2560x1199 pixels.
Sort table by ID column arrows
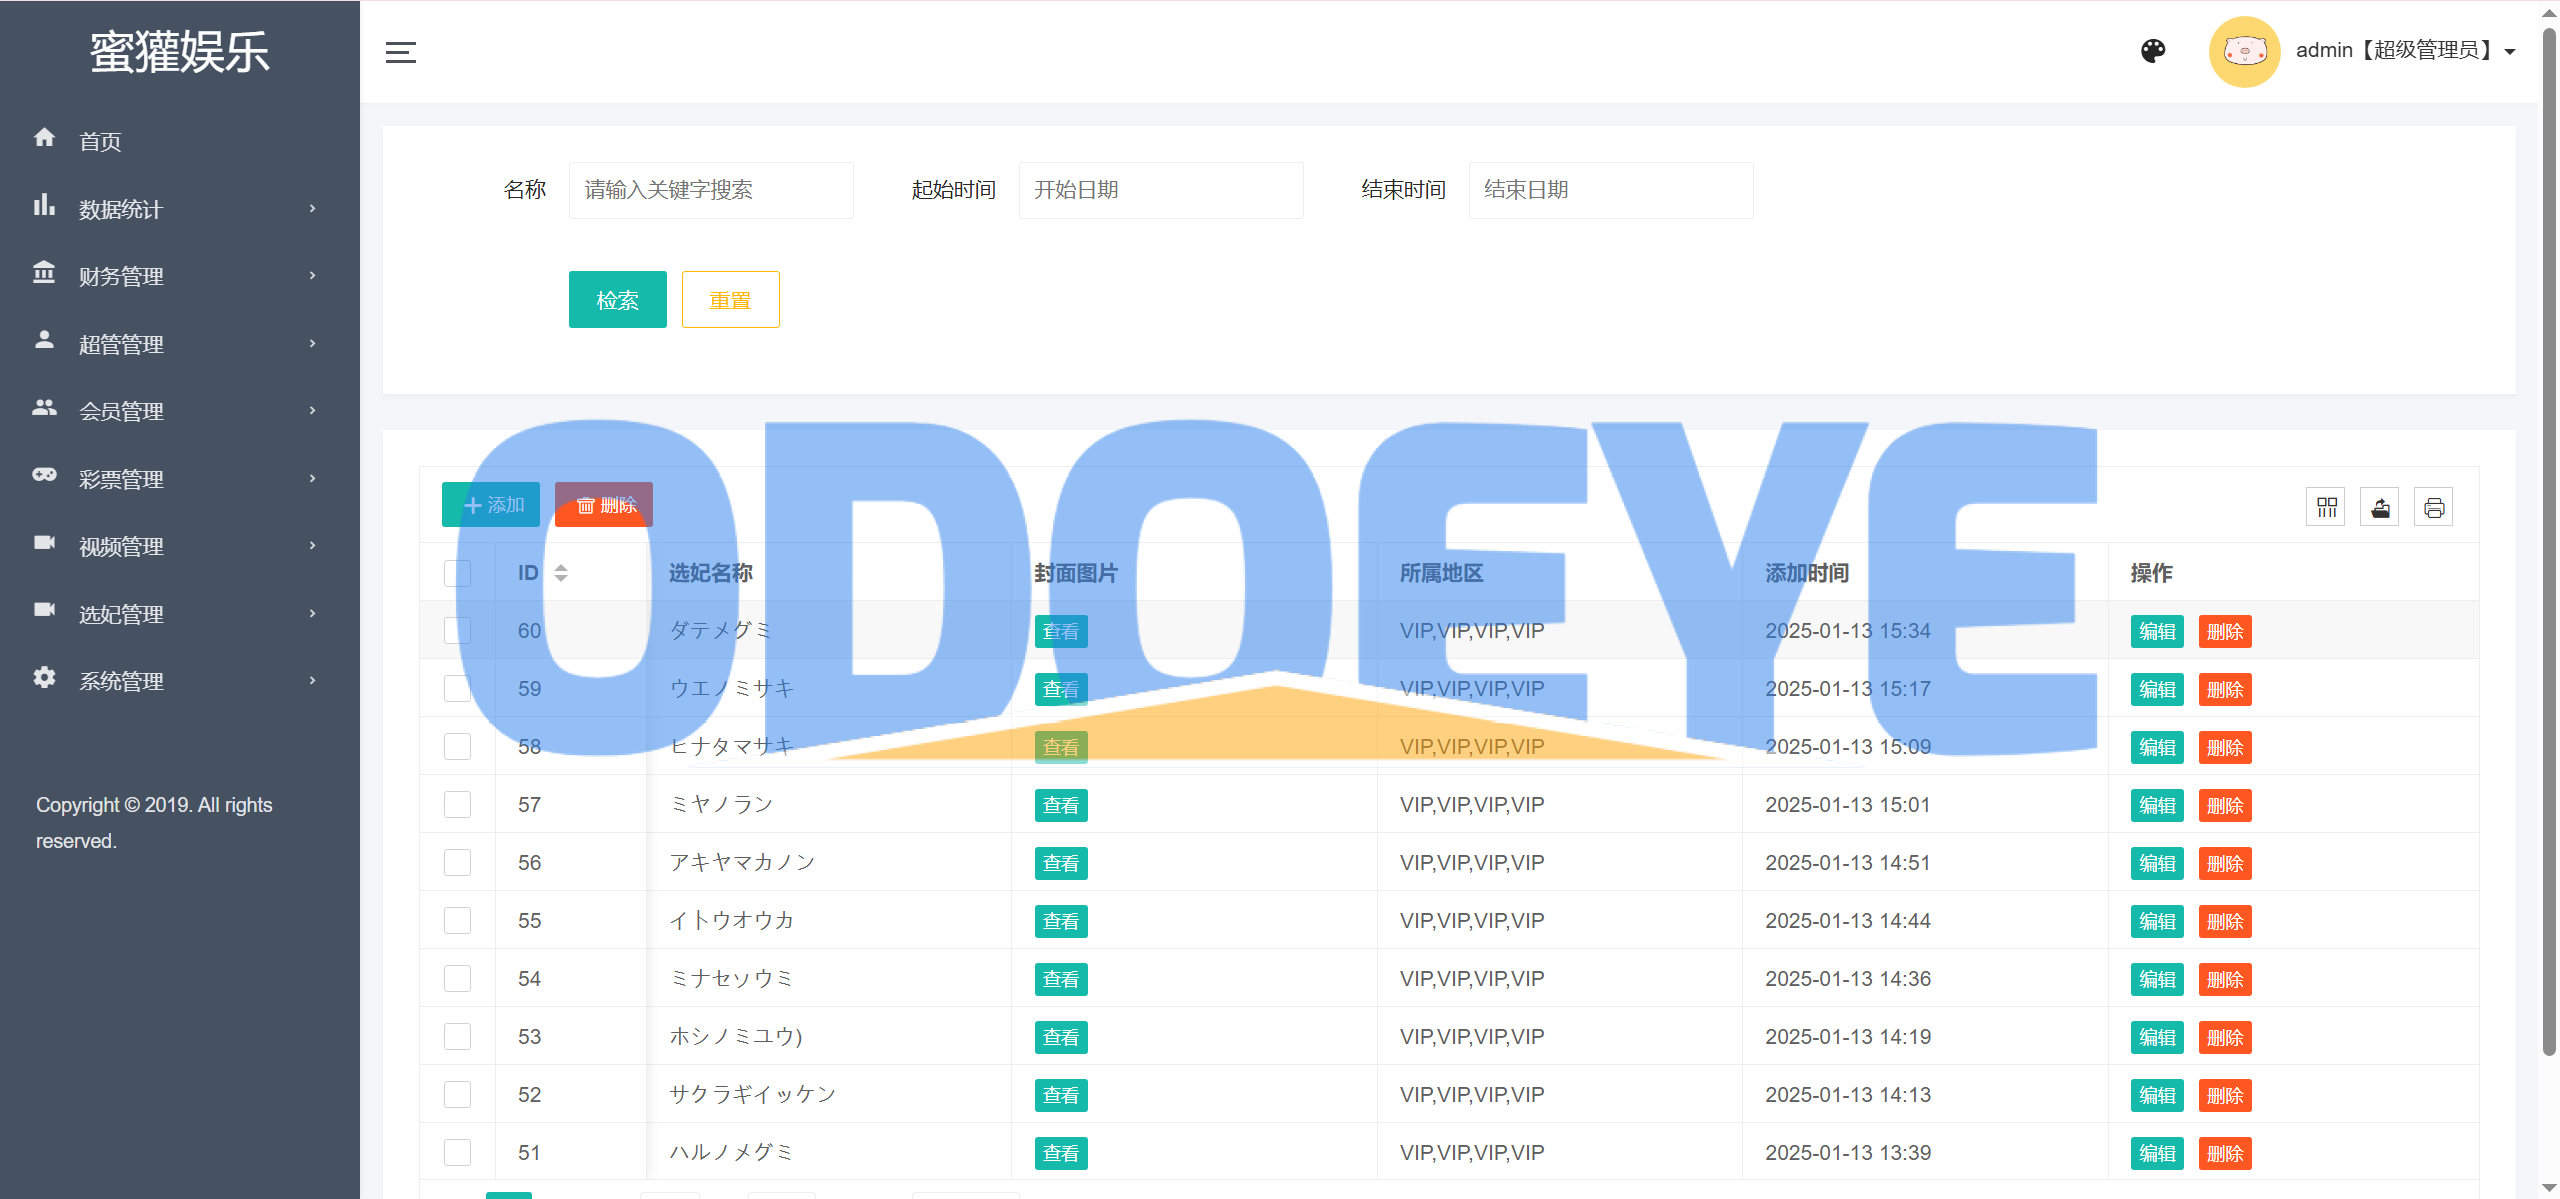[561, 573]
